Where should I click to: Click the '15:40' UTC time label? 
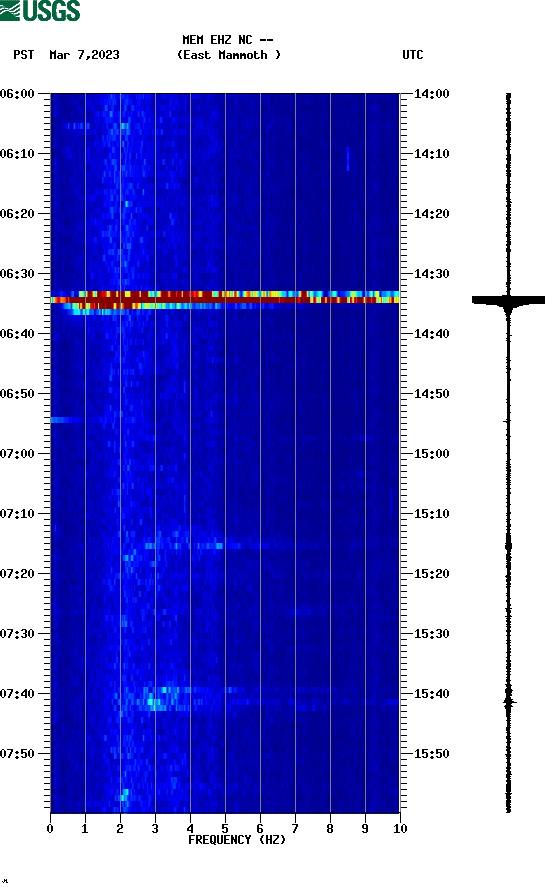point(431,694)
